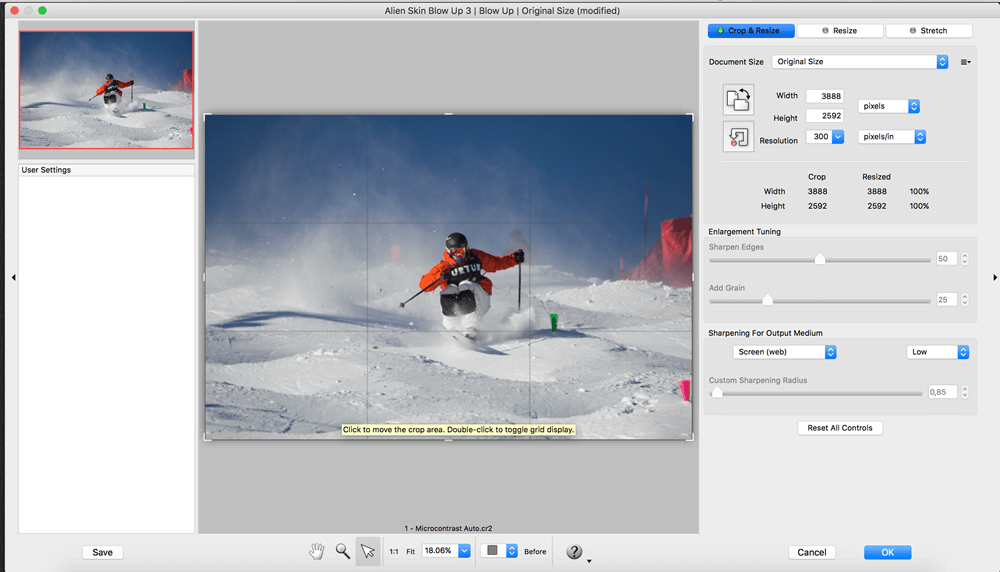This screenshot has height=572, width=1000.
Task: Toggle the Before preview button
Action: click(535, 552)
